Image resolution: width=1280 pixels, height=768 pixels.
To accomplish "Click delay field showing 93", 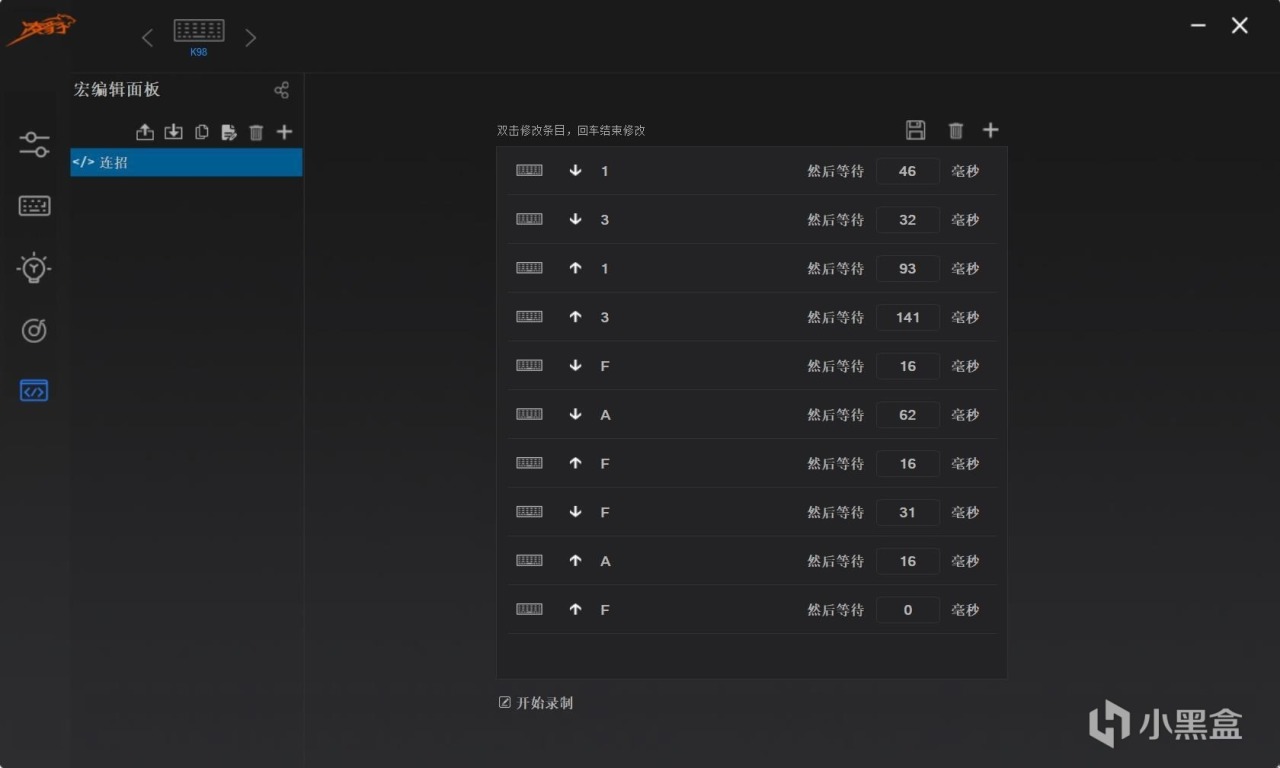I will (908, 268).
